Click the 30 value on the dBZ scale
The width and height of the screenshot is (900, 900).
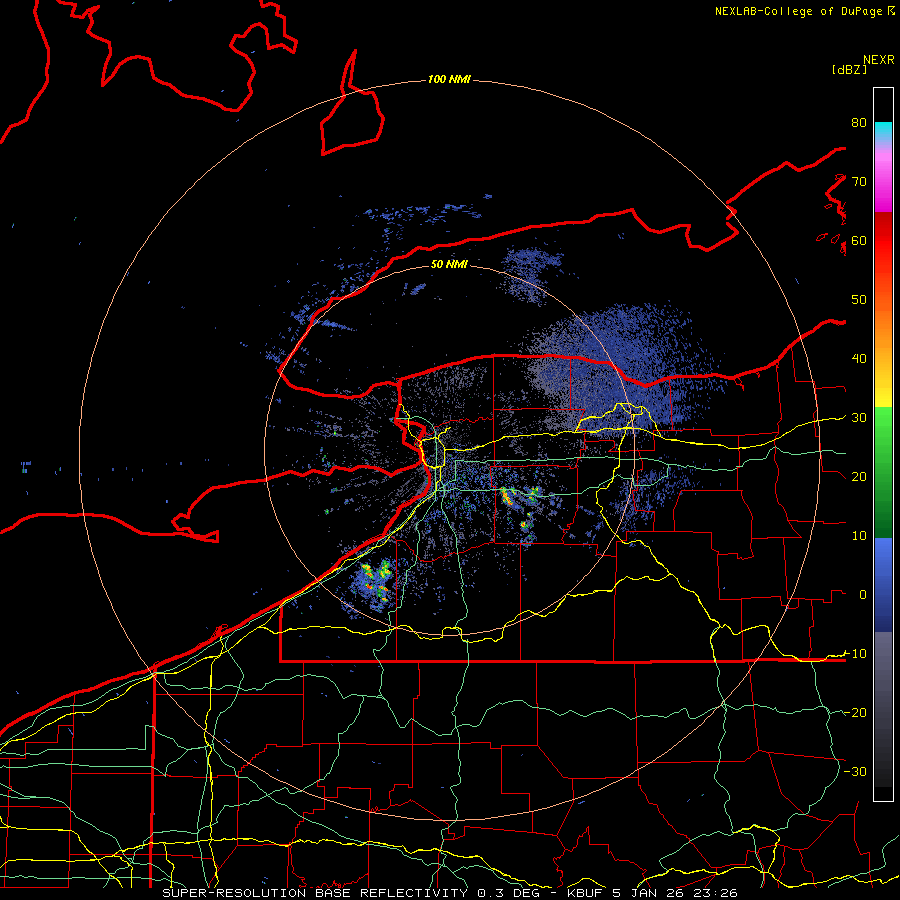(859, 418)
